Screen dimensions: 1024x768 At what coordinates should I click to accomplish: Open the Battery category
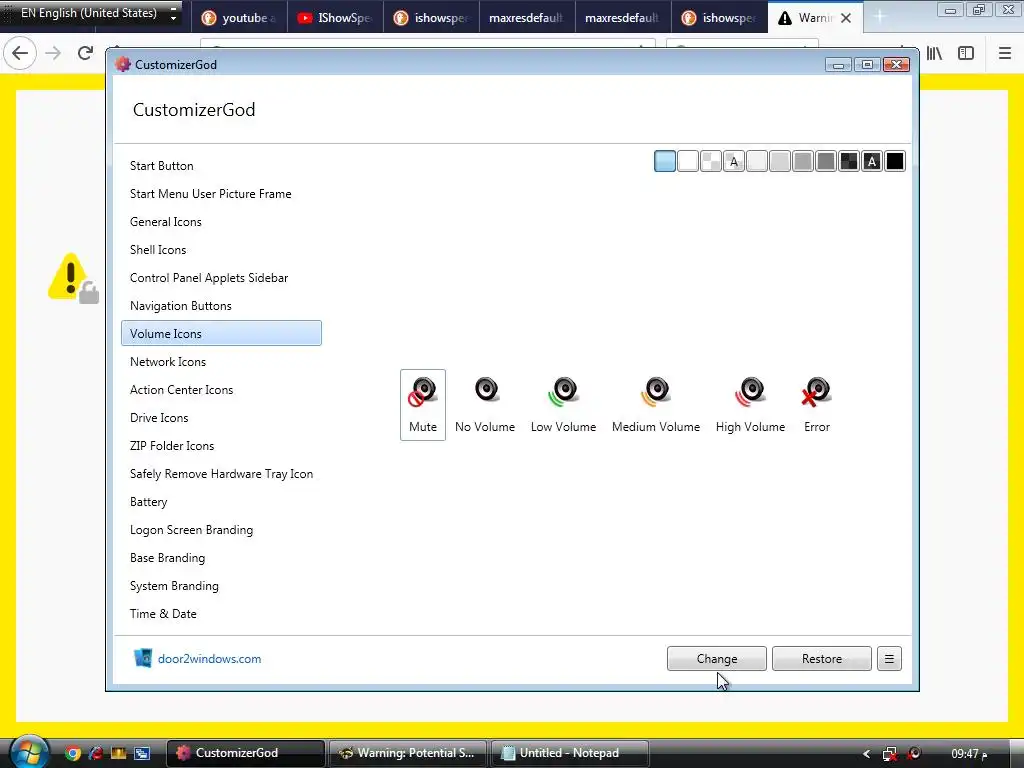(221, 502)
